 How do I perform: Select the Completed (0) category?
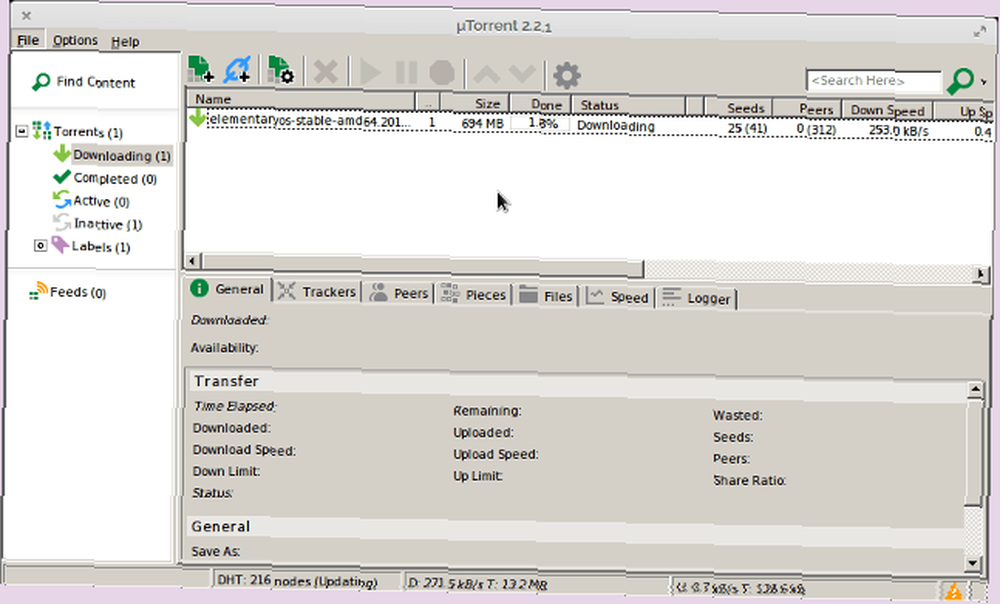tap(115, 179)
